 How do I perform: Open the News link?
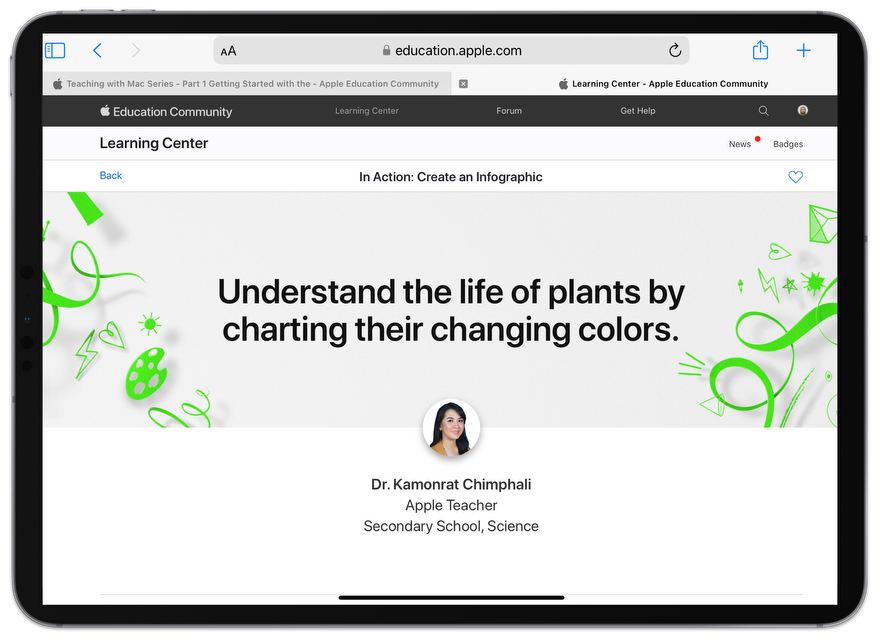[739, 144]
